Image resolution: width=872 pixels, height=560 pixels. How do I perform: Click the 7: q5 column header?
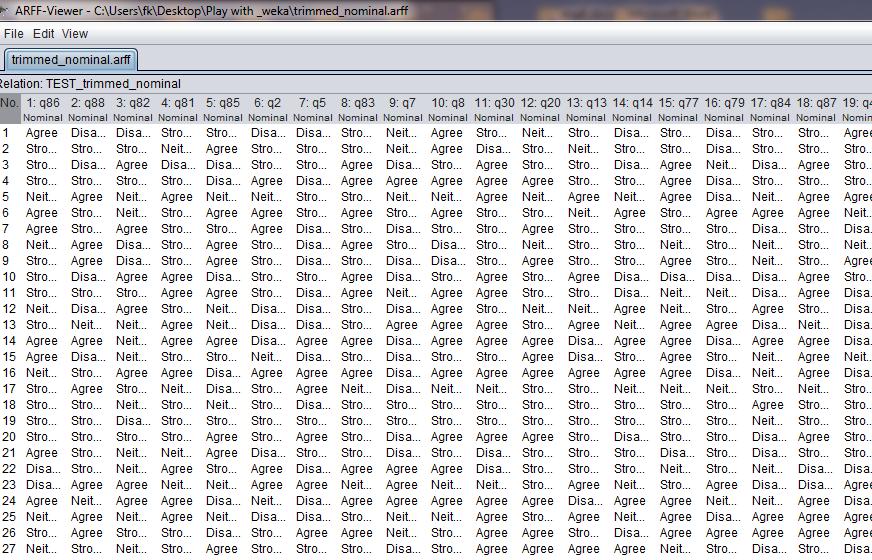[x=313, y=109]
